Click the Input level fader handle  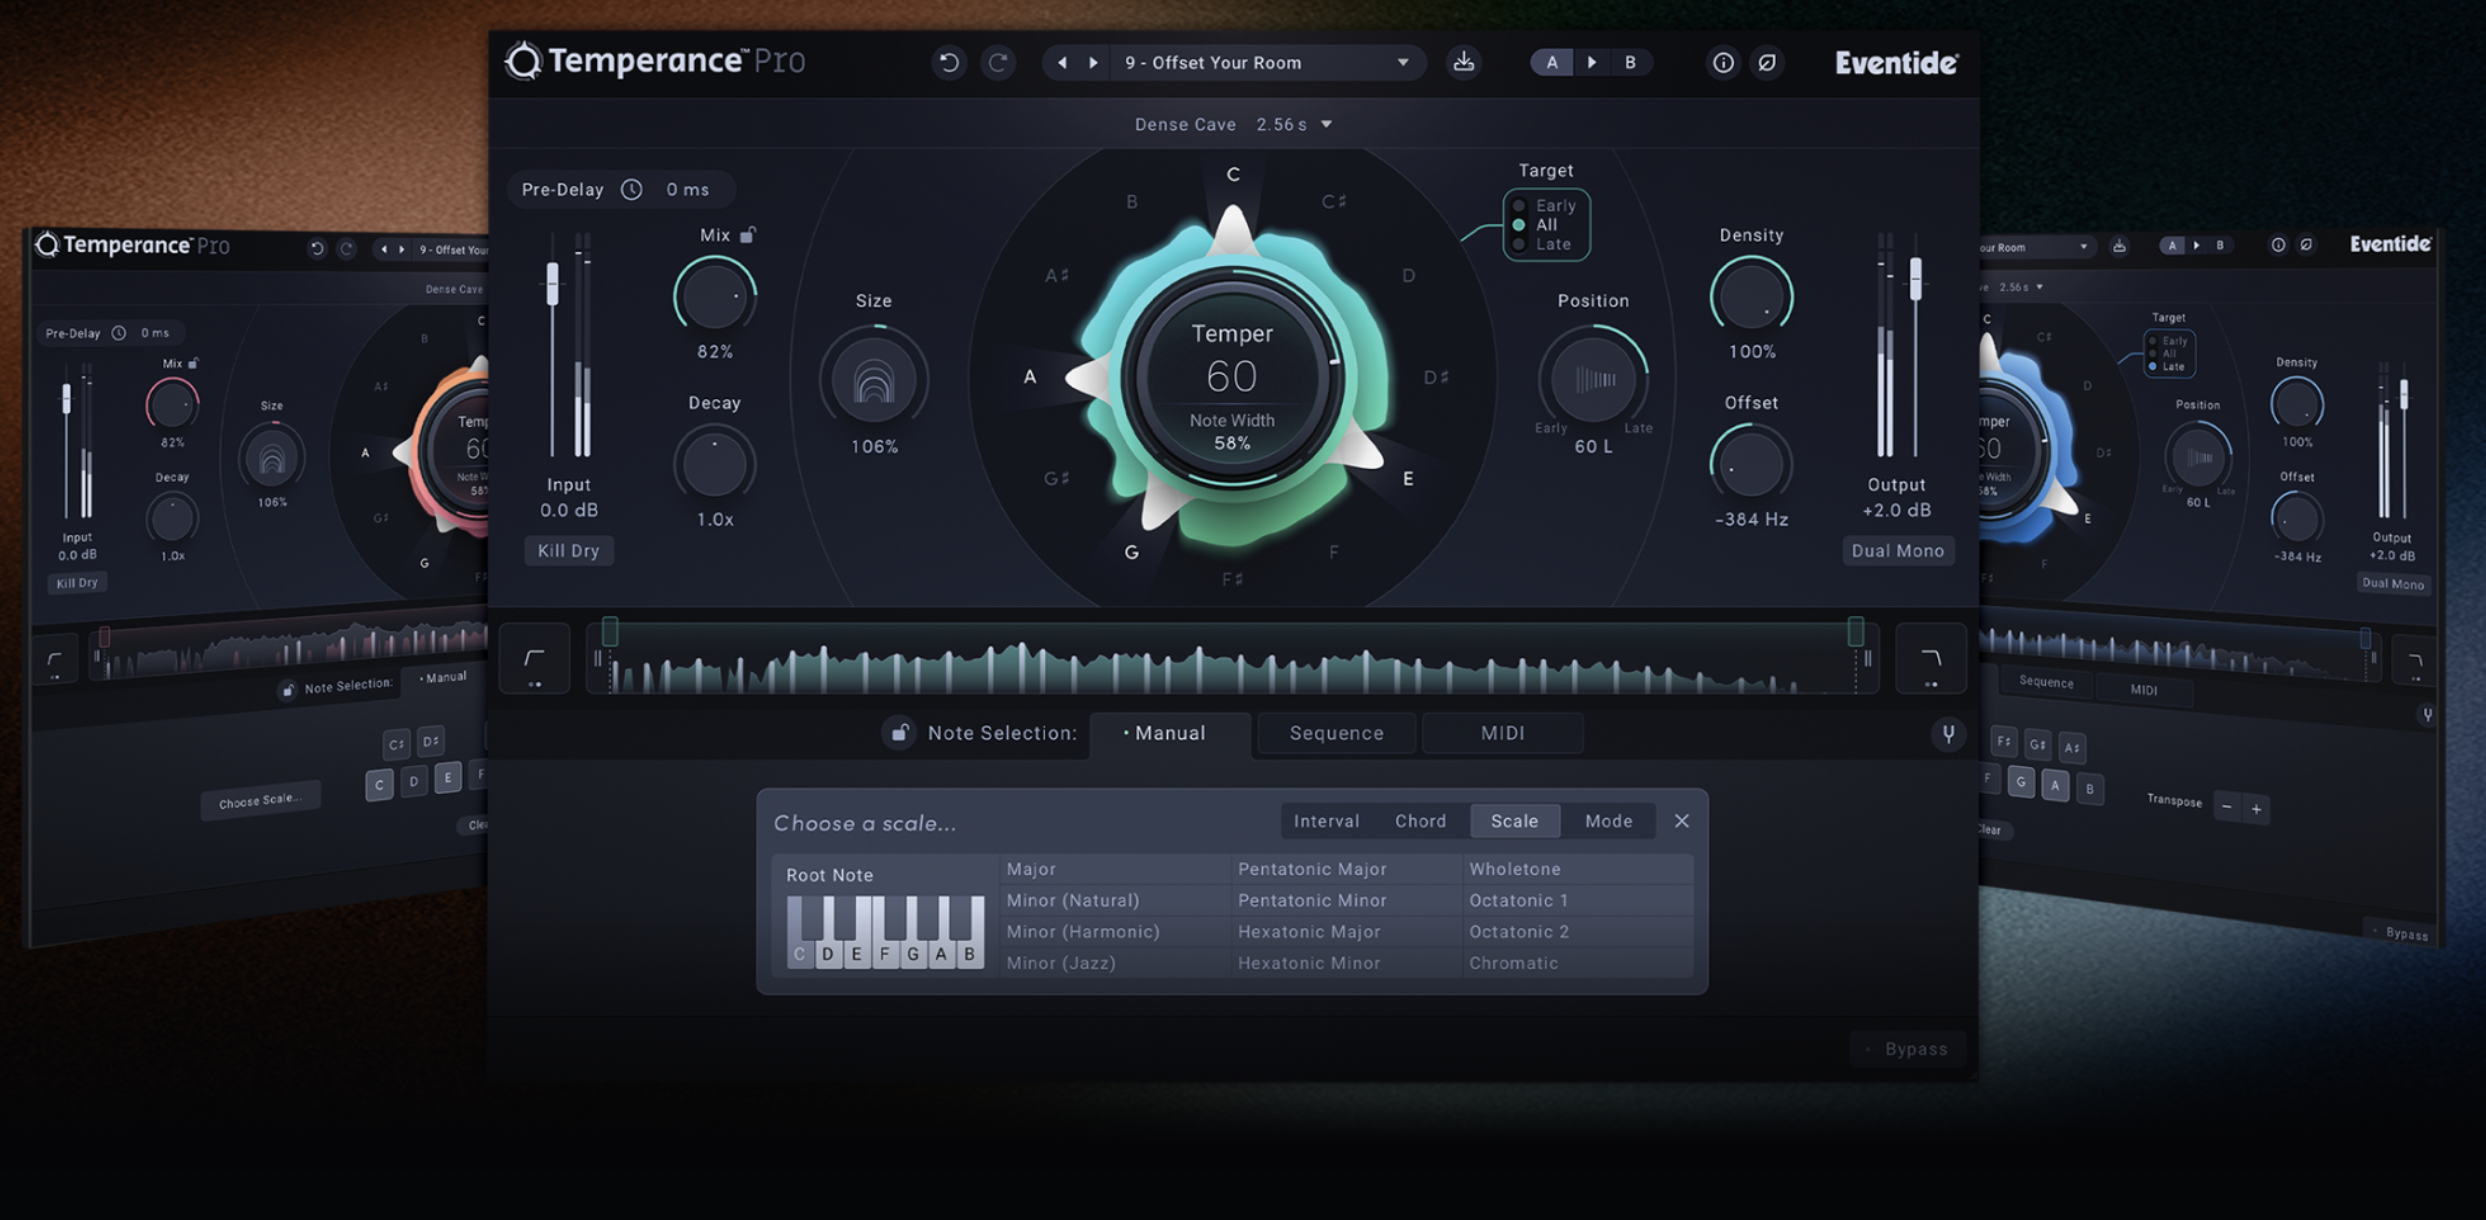tap(552, 285)
